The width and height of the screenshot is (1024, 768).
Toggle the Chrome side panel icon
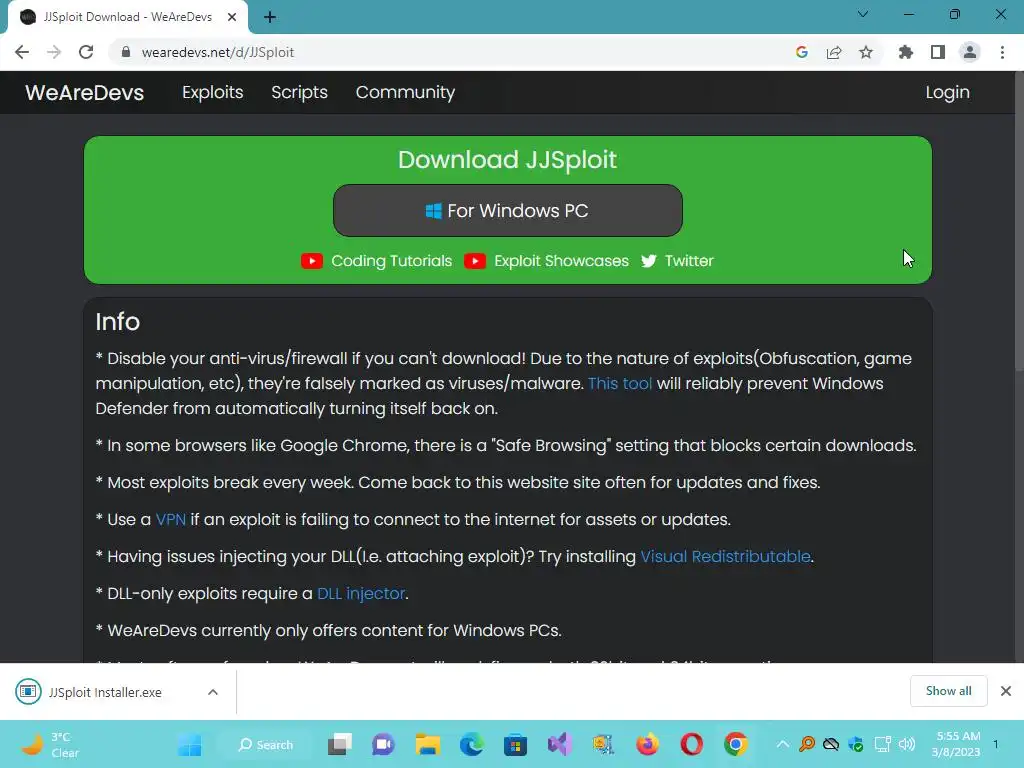point(938,52)
